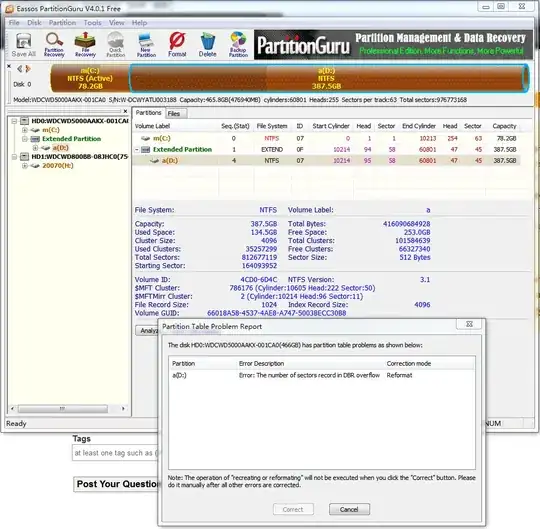540x529 pixels.
Task: Minimize the PartitionGuru window
Action: click(486, 7)
